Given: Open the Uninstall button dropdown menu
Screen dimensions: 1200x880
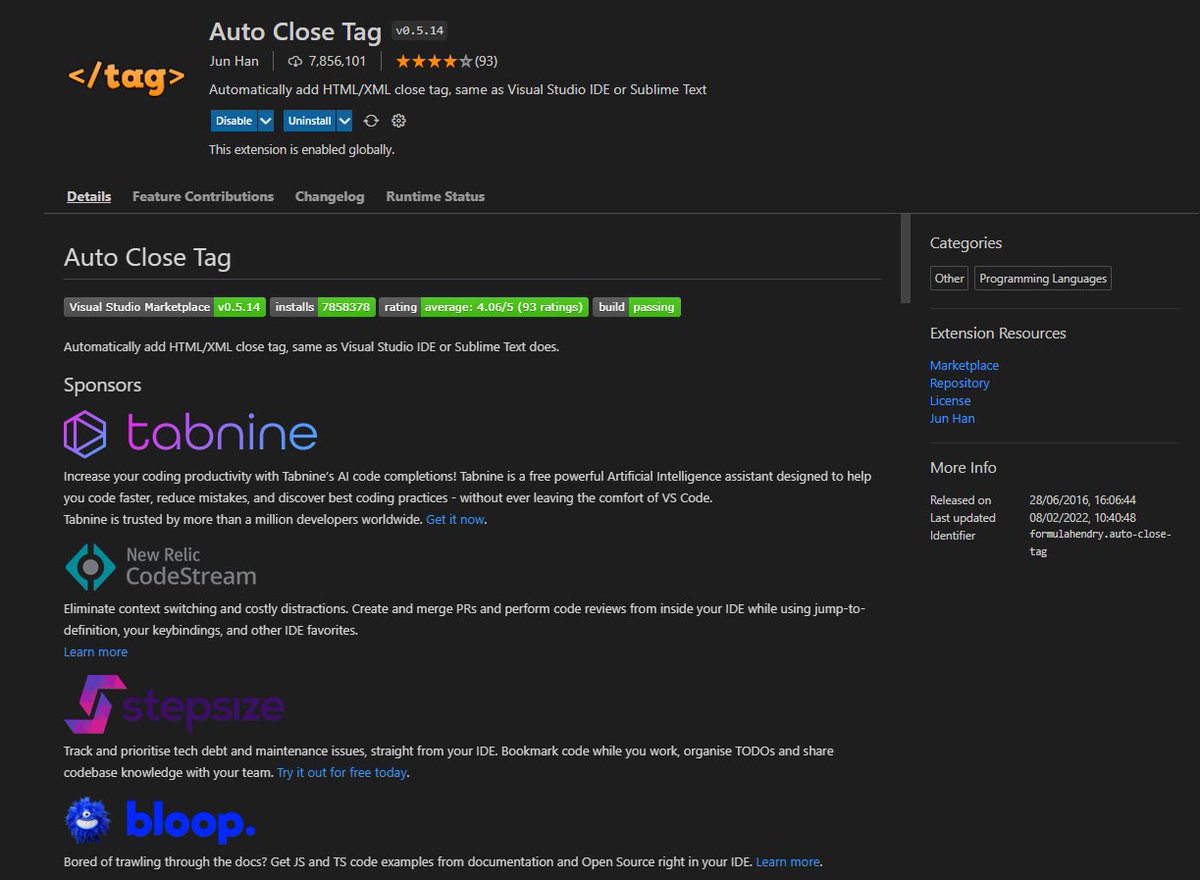Looking at the screenshot, I should click(x=344, y=120).
